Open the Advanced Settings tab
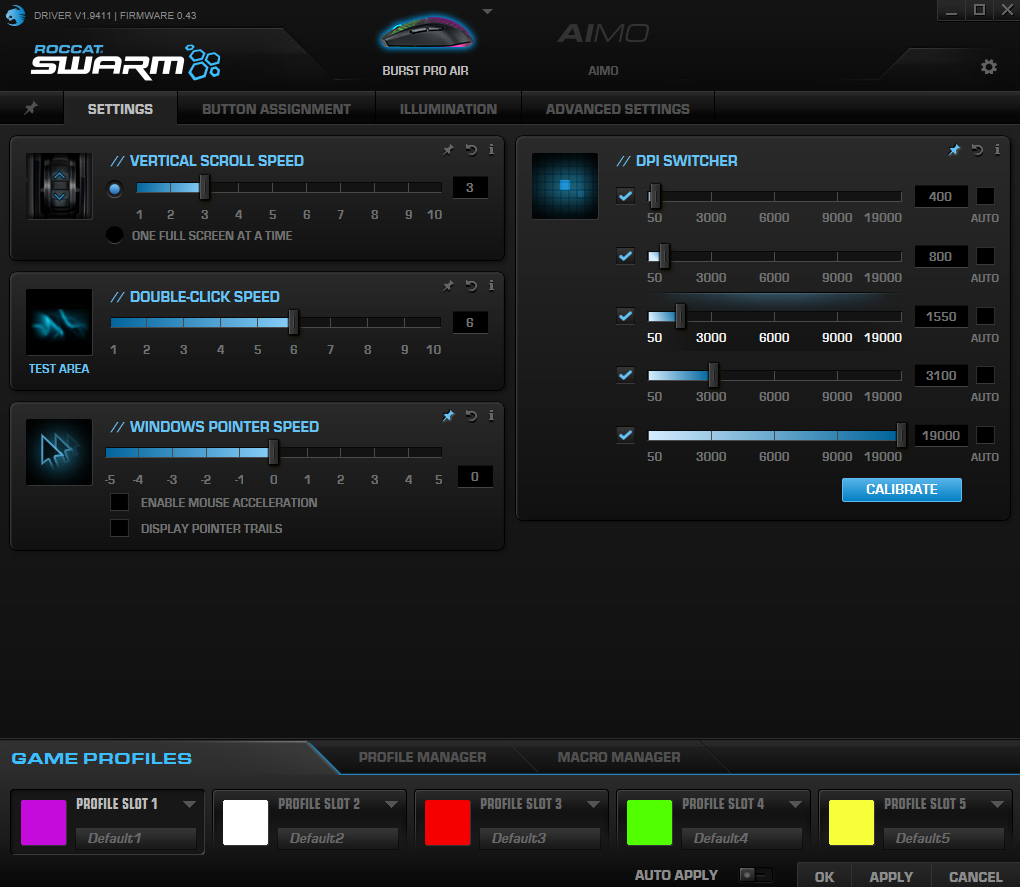Screen dimensions: 1020x887 [617, 109]
